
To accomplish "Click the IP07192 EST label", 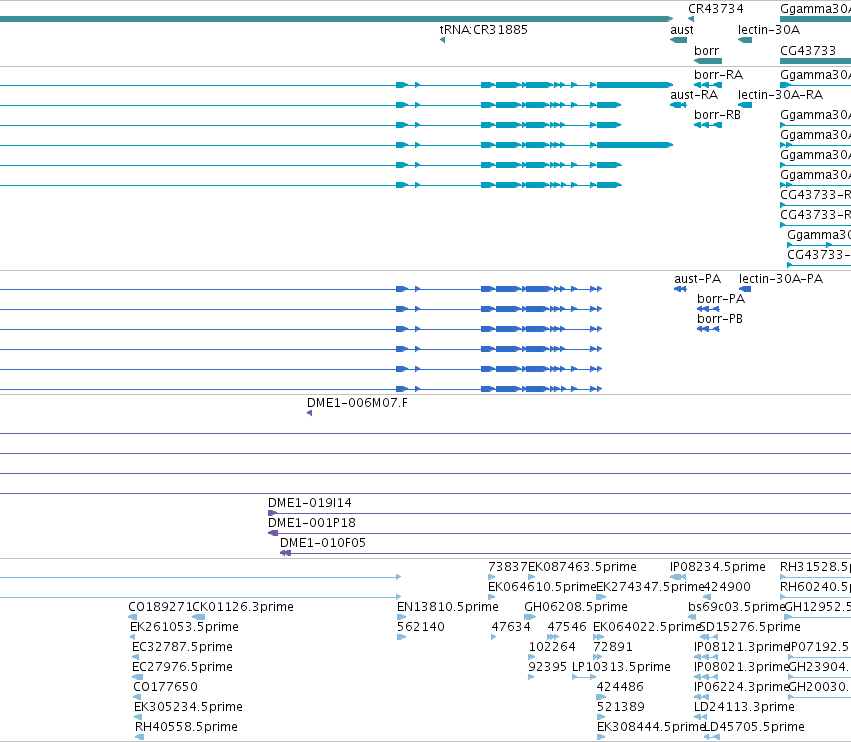I will (x=820, y=647).
